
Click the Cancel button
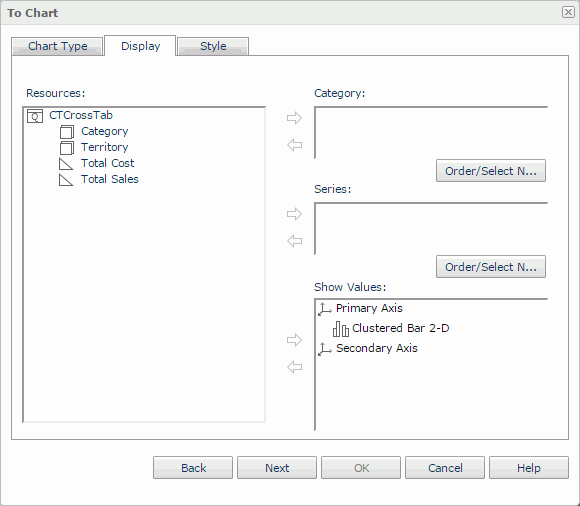point(445,468)
